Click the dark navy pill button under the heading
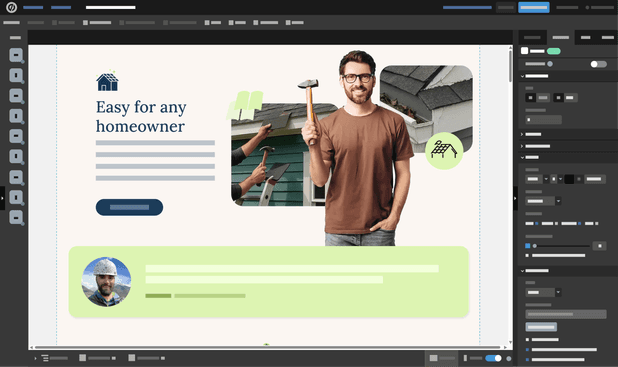This screenshot has width=618, height=367. [x=129, y=207]
